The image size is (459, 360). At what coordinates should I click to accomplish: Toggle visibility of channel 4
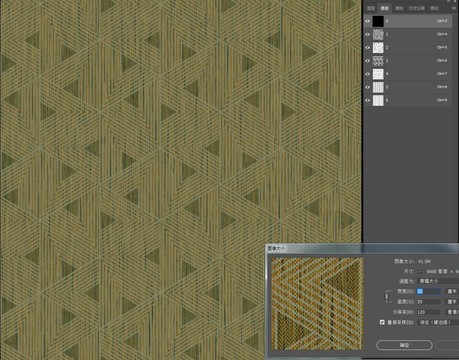(368, 74)
